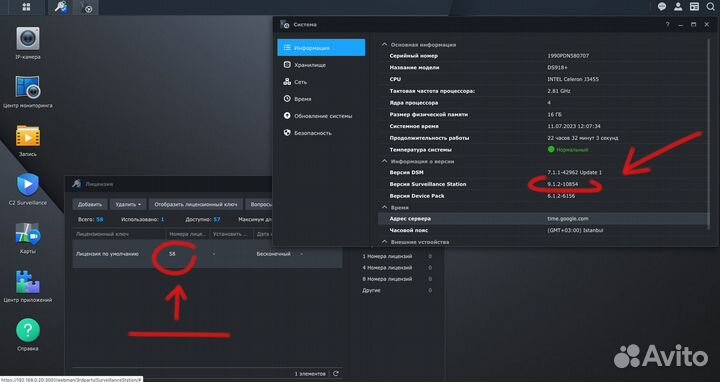Select the Температура системы row

tap(544, 150)
